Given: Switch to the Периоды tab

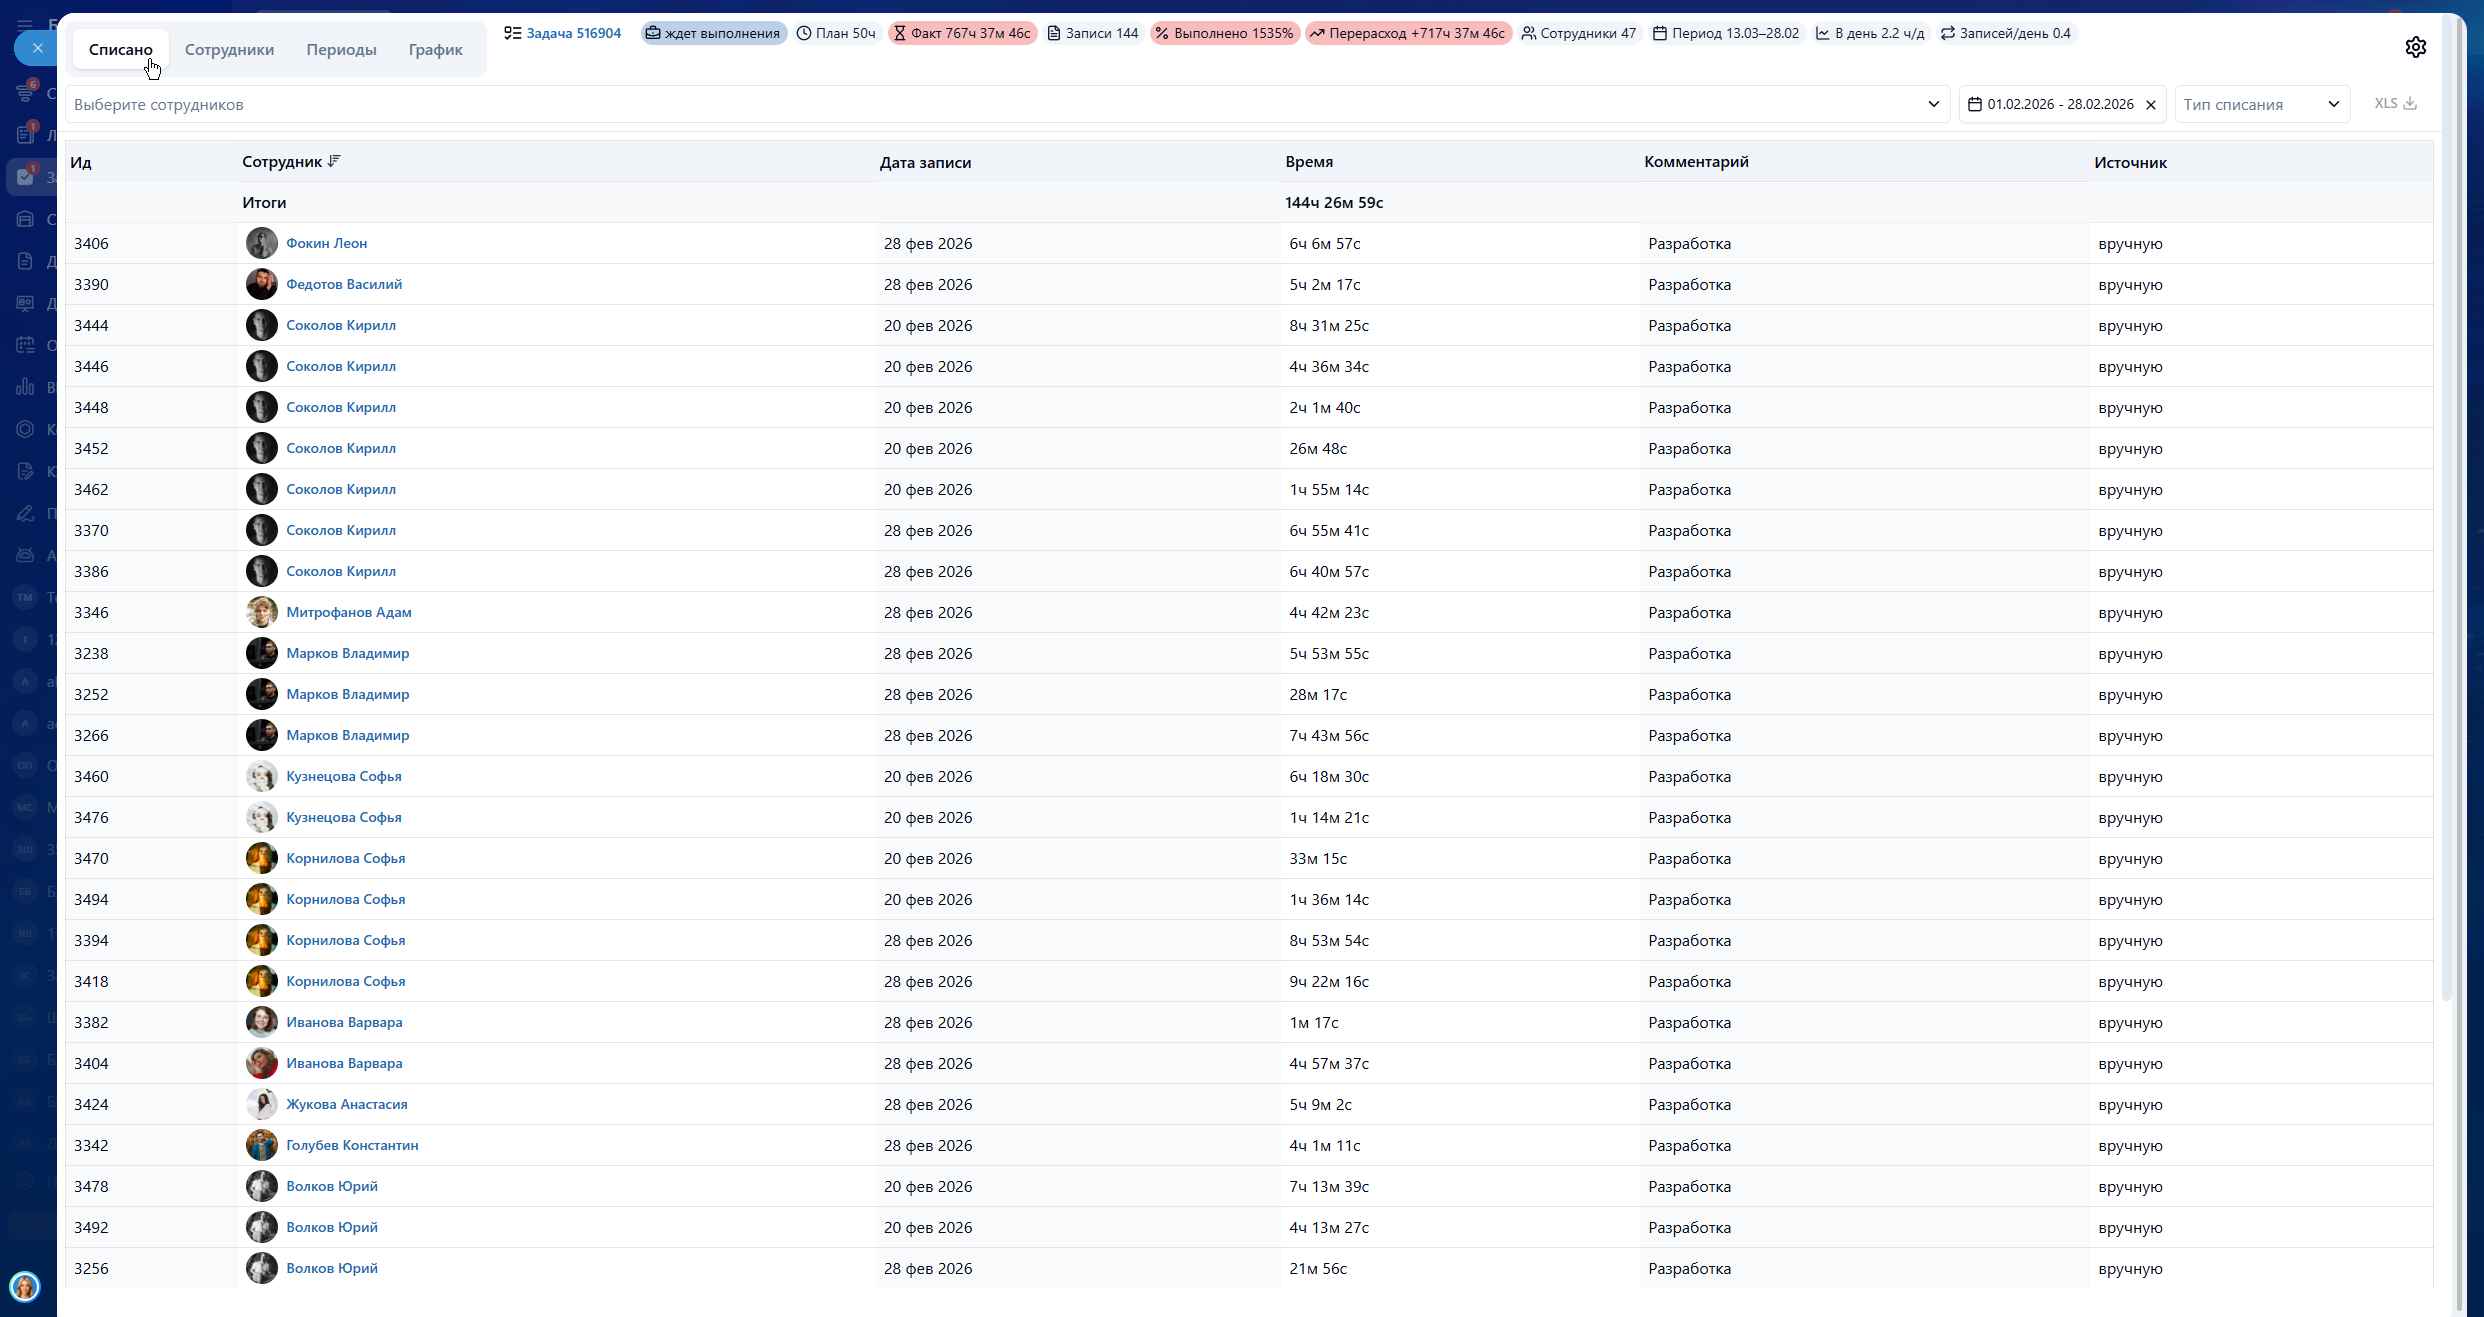Looking at the screenshot, I should tap(341, 49).
